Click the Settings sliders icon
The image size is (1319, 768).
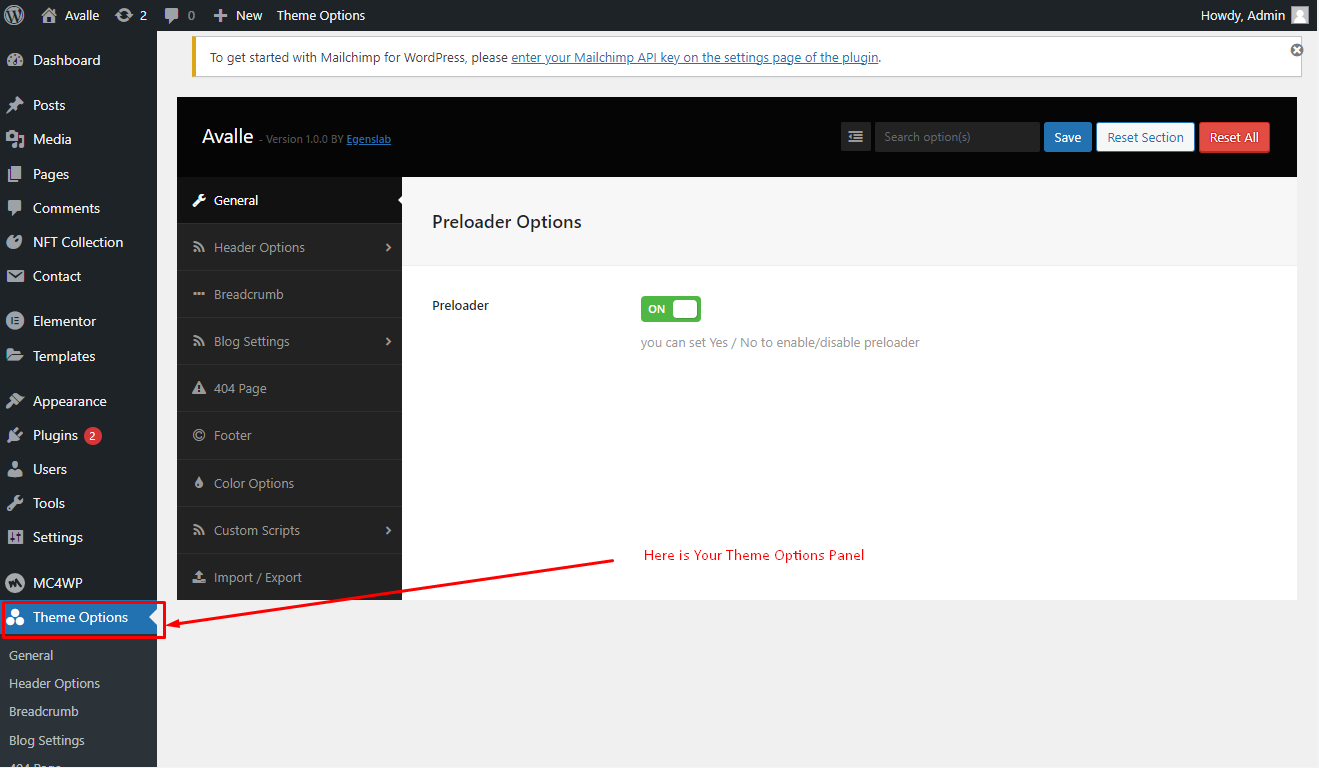(15, 537)
